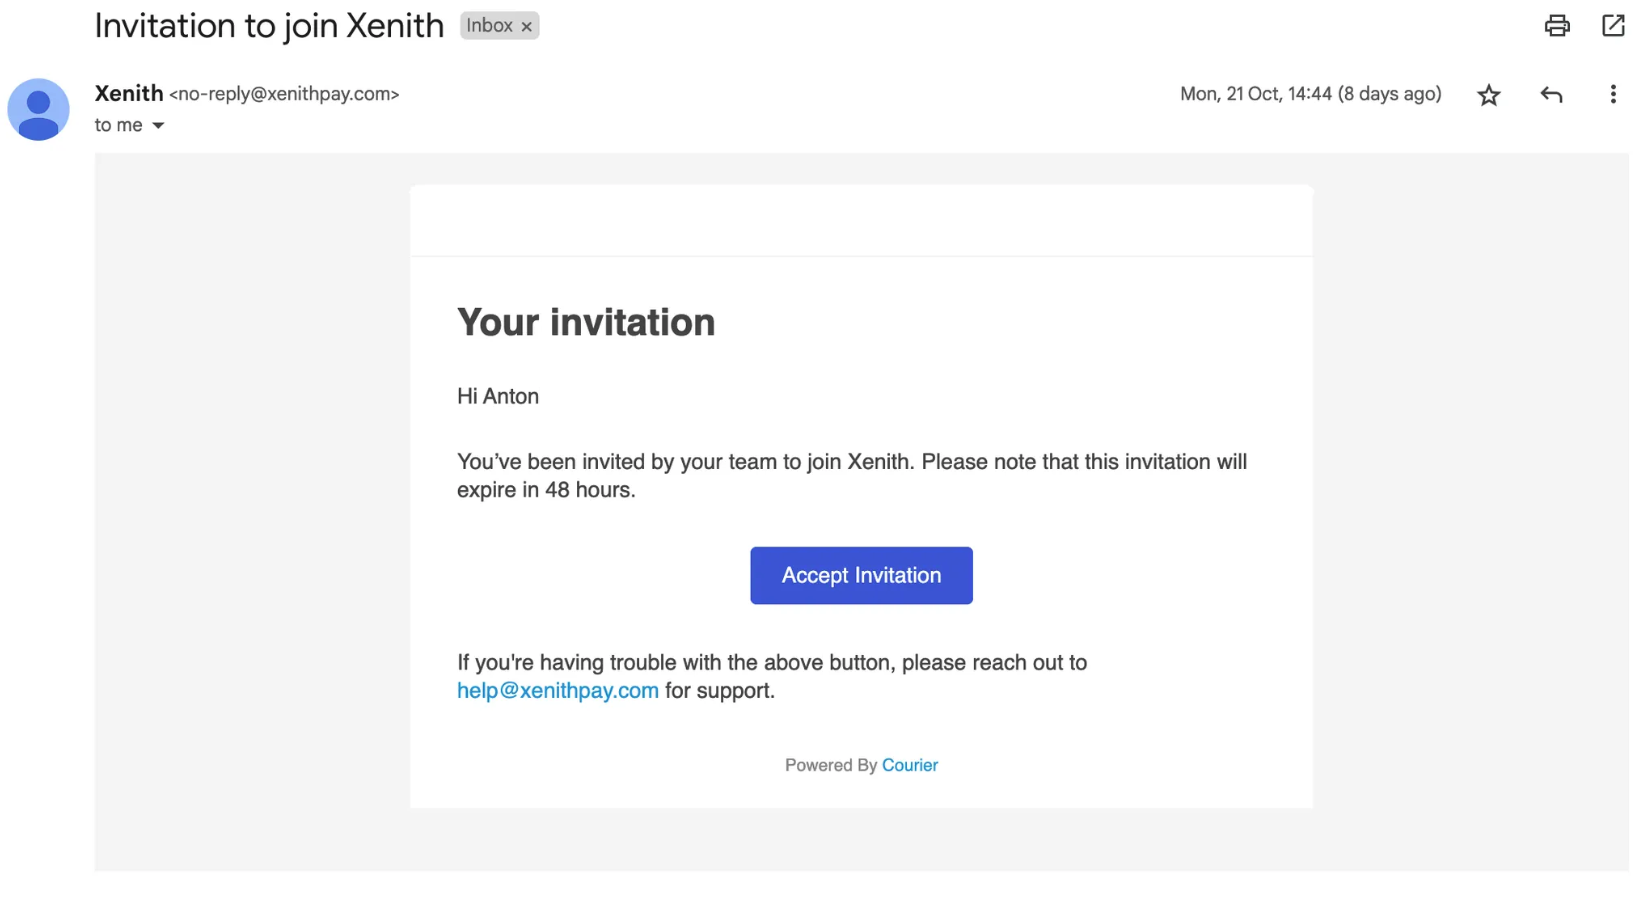Expand recipient details next to 'to me'
Image resolution: width=1652 pixels, height=897 pixels.
pyautogui.click(x=158, y=126)
